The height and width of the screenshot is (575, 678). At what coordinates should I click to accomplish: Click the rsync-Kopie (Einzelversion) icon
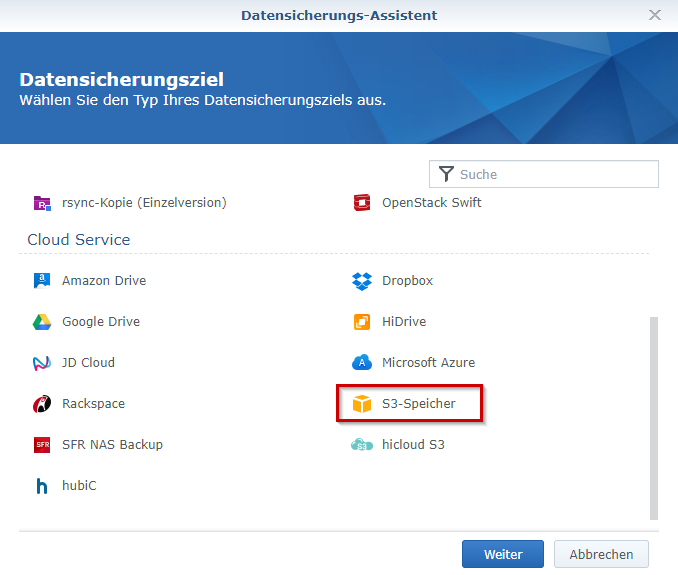coord(42,203)
